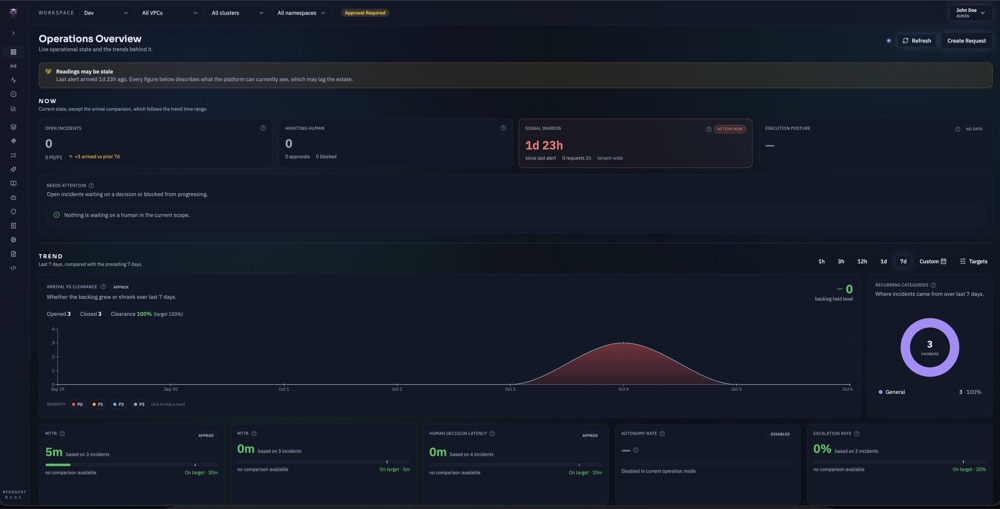Open the open-book sidebar icon
Screen dimensions: 1000x509
tap(13, 183)
